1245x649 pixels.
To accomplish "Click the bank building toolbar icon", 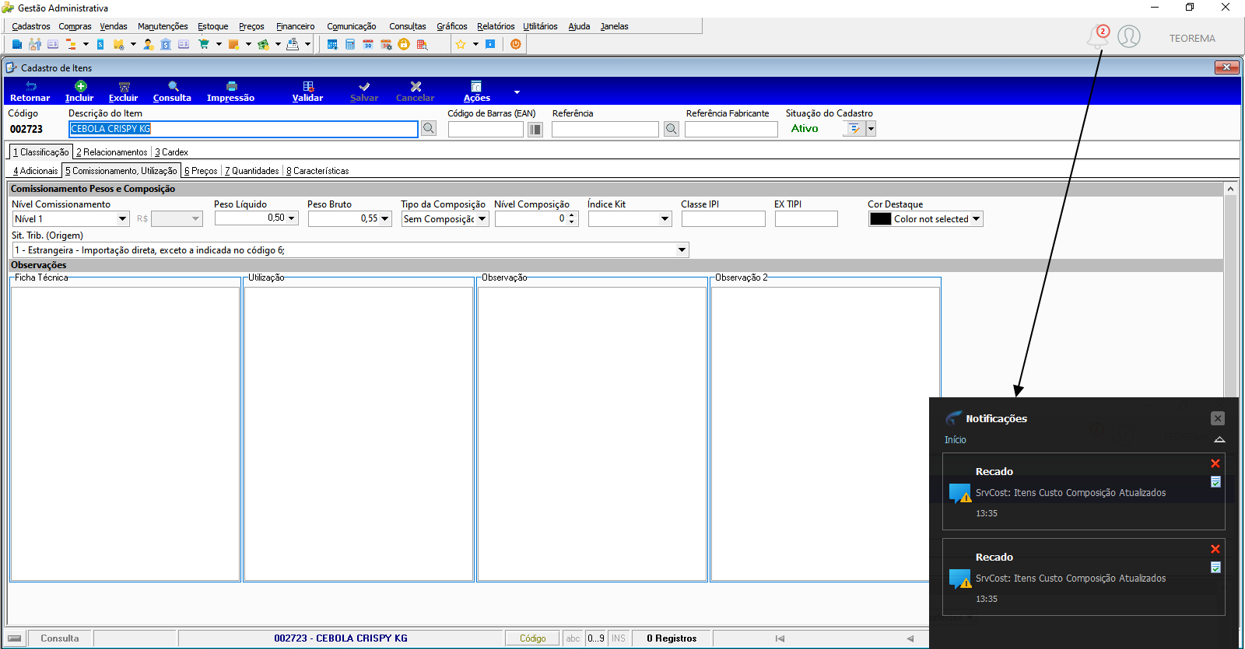I will click(x=165, y=44).
